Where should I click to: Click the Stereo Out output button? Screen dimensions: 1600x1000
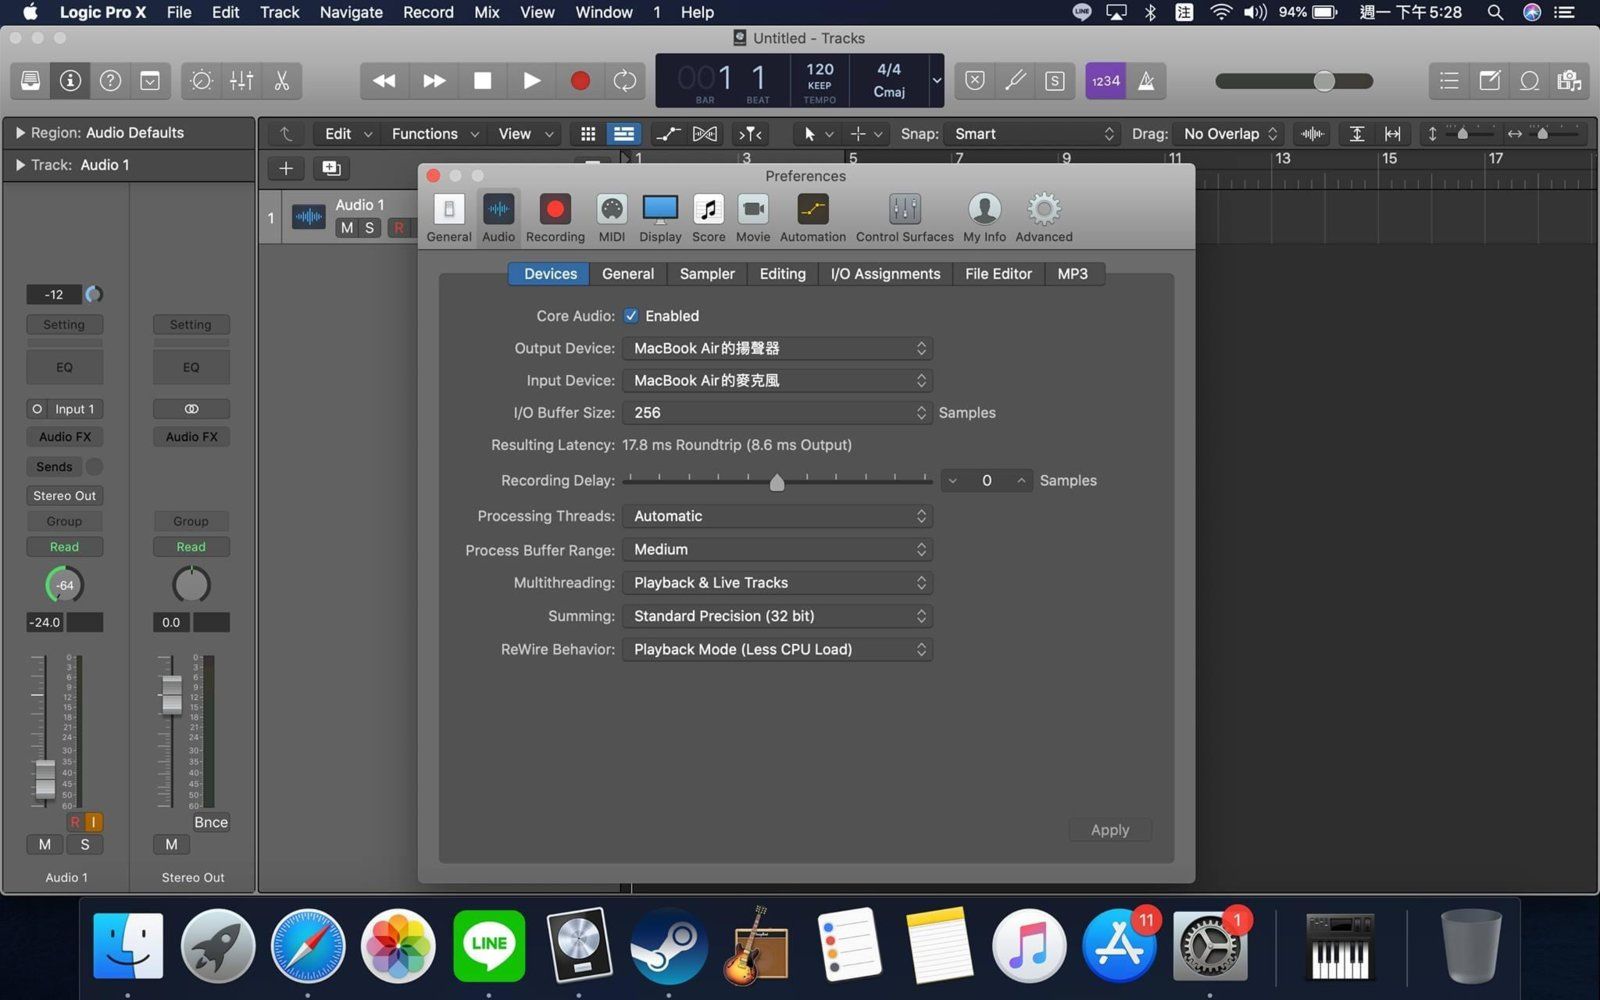pyautogui.click(x=64, y=496)
